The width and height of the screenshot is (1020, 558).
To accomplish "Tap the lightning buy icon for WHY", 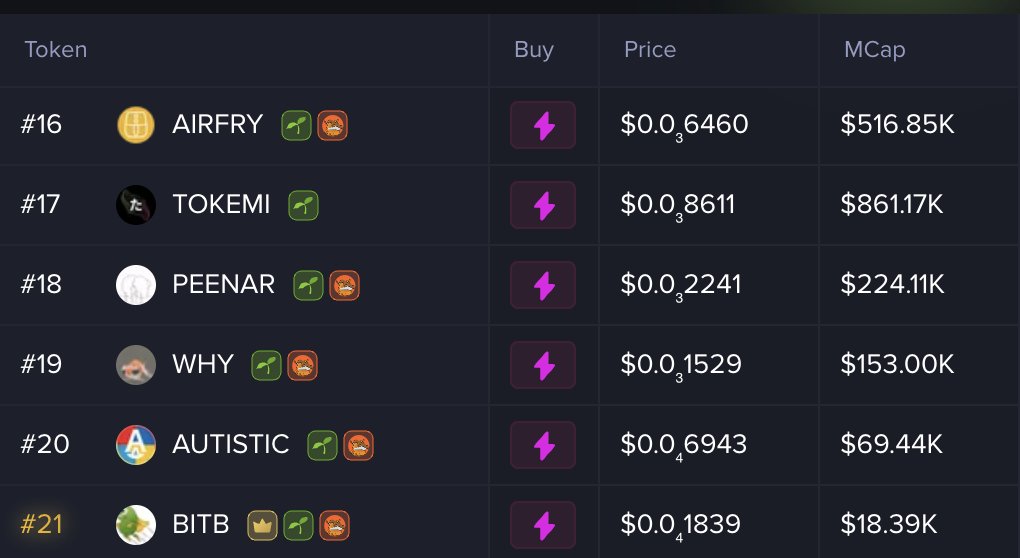I will click(x=543, y=365).
